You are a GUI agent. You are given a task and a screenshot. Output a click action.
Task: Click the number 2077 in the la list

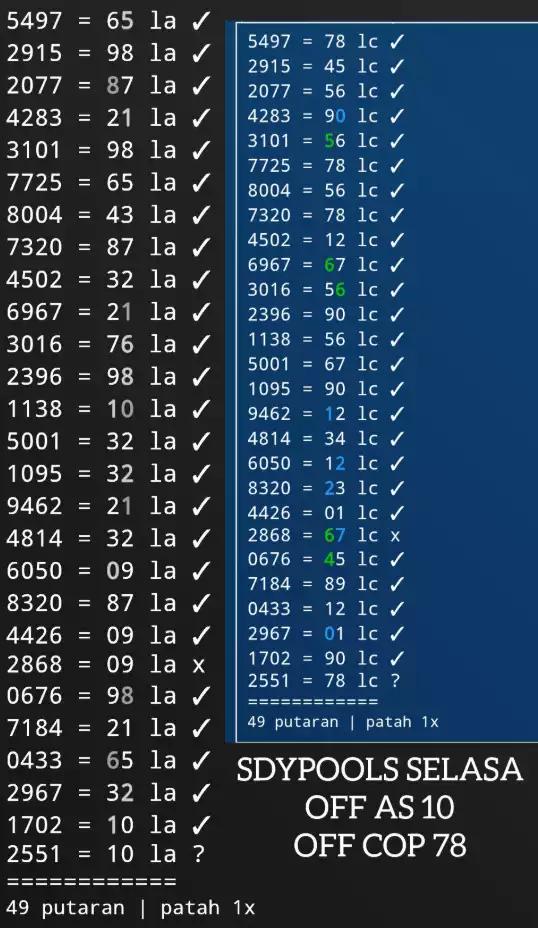[x=34, y=85]
